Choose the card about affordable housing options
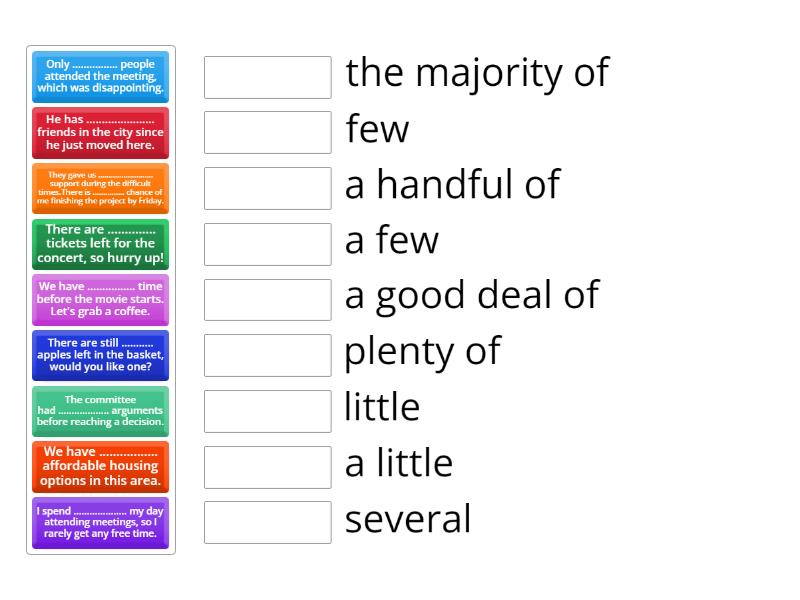Viewport: 800px width, 600px height. (100, 467)
